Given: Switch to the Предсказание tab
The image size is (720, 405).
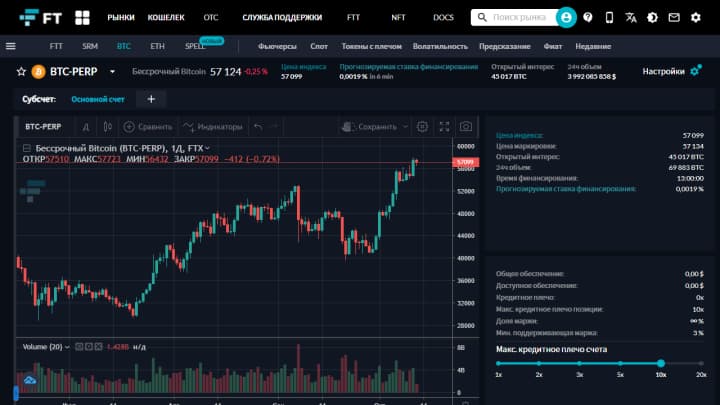Looking at the screenshot, I should pos(505,46).
